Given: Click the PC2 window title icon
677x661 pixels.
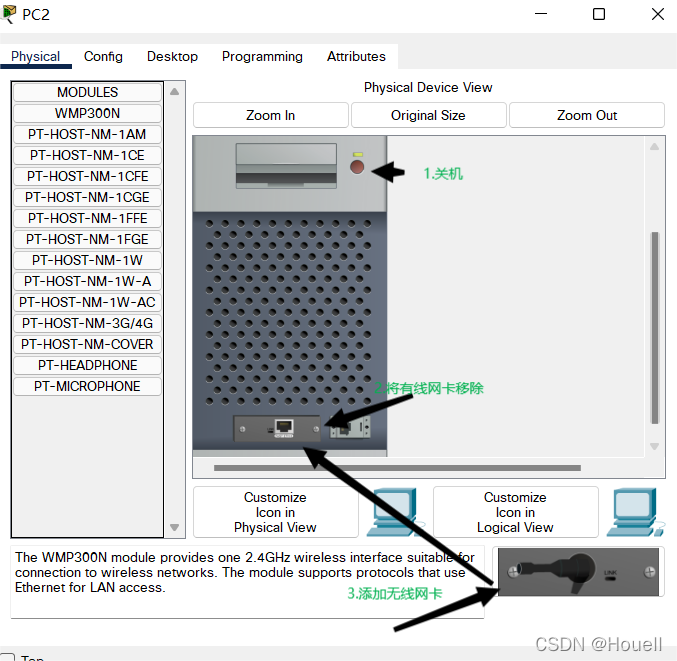Looking at the screenshot, I should pos(9,14).
